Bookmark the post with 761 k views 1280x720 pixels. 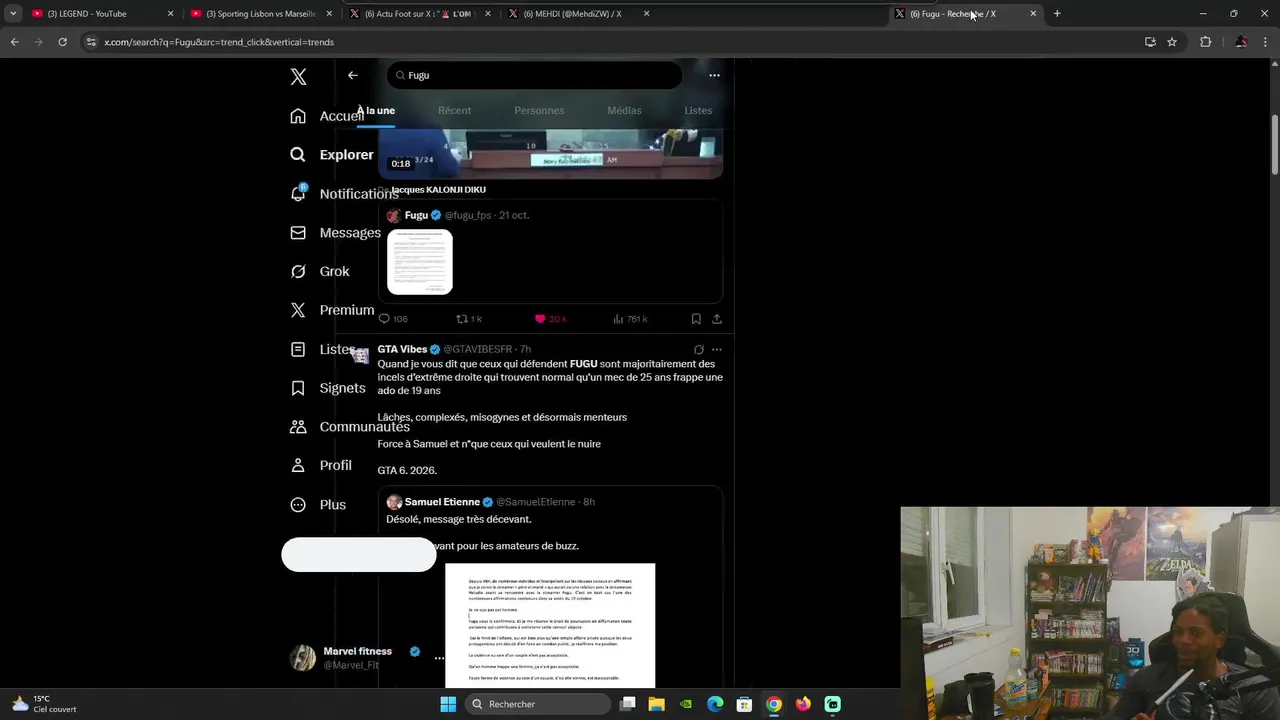(x=696, y=319)
